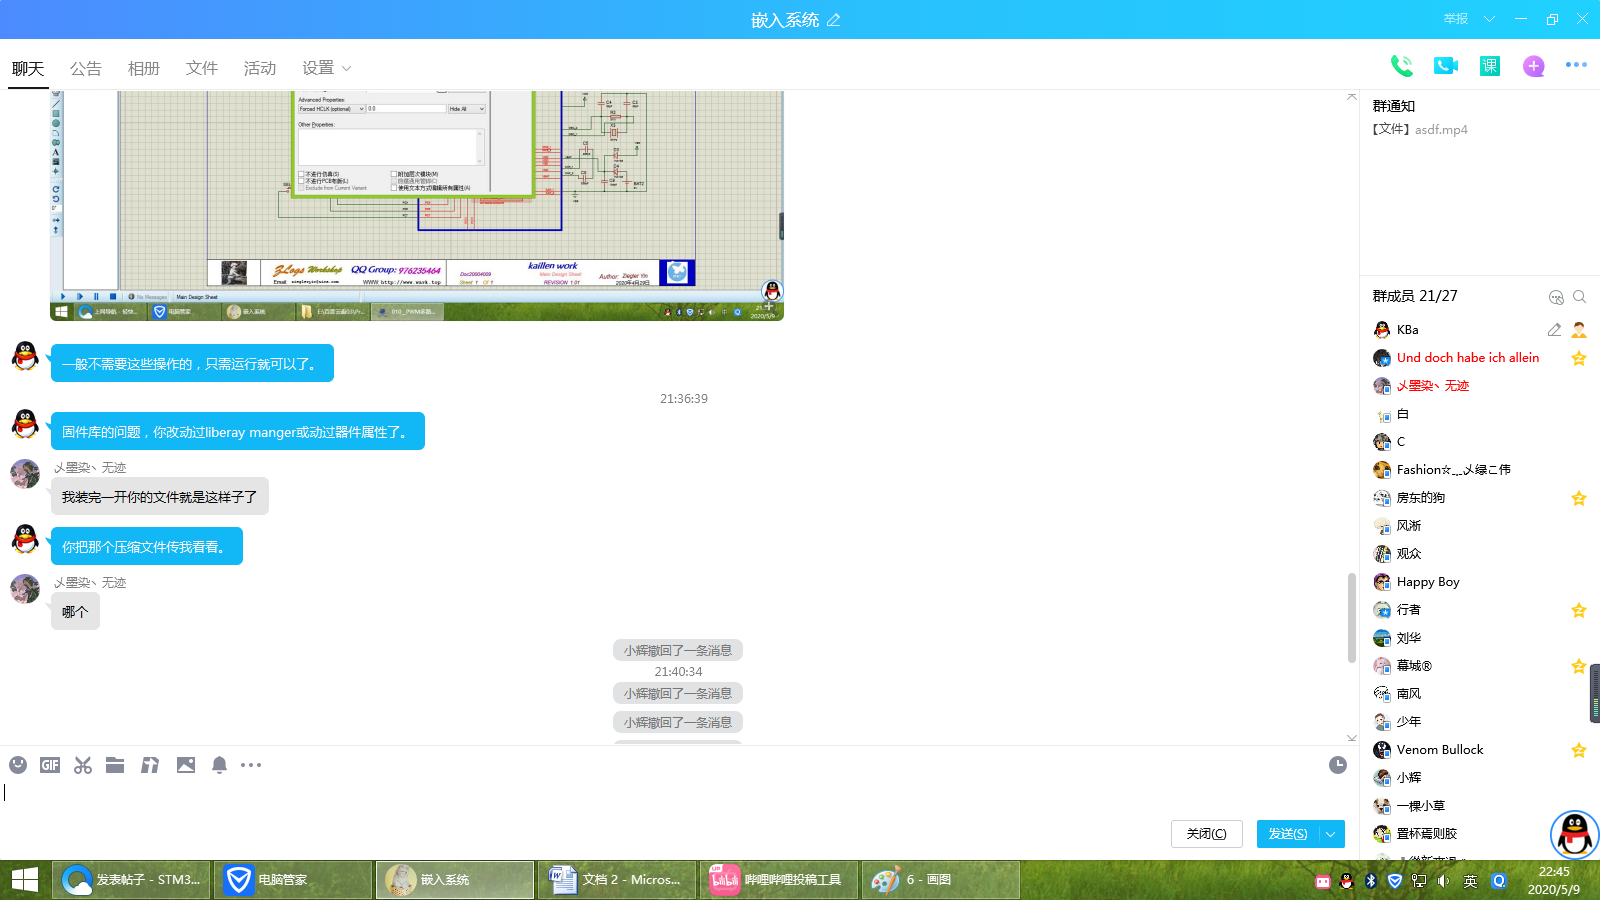Viewport: 1600px width, 900px height.
Task: Open the emoji picker
Action: [18, 765]
